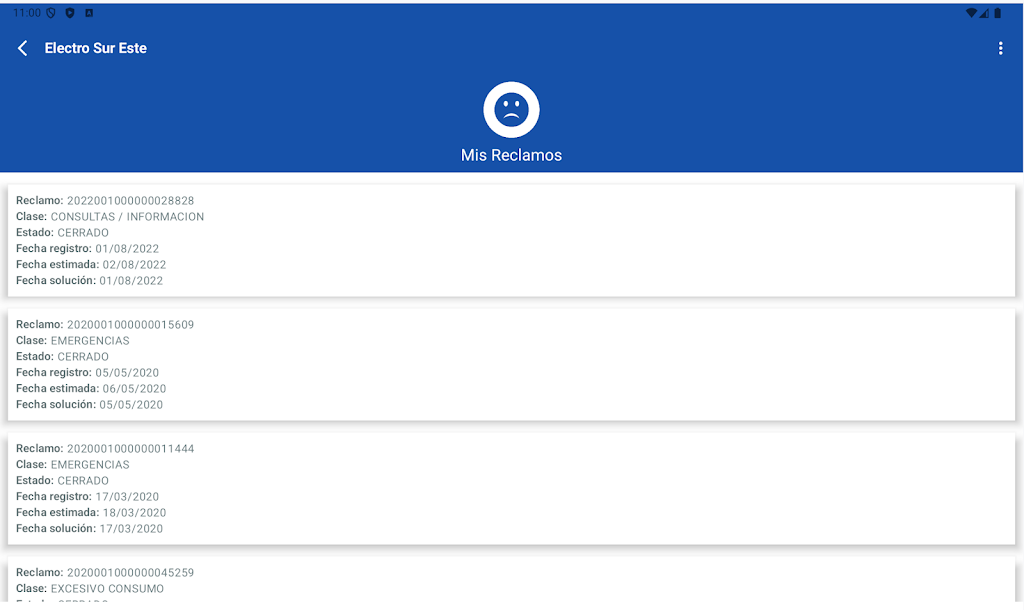Click the battery icon in status bar

997,13
